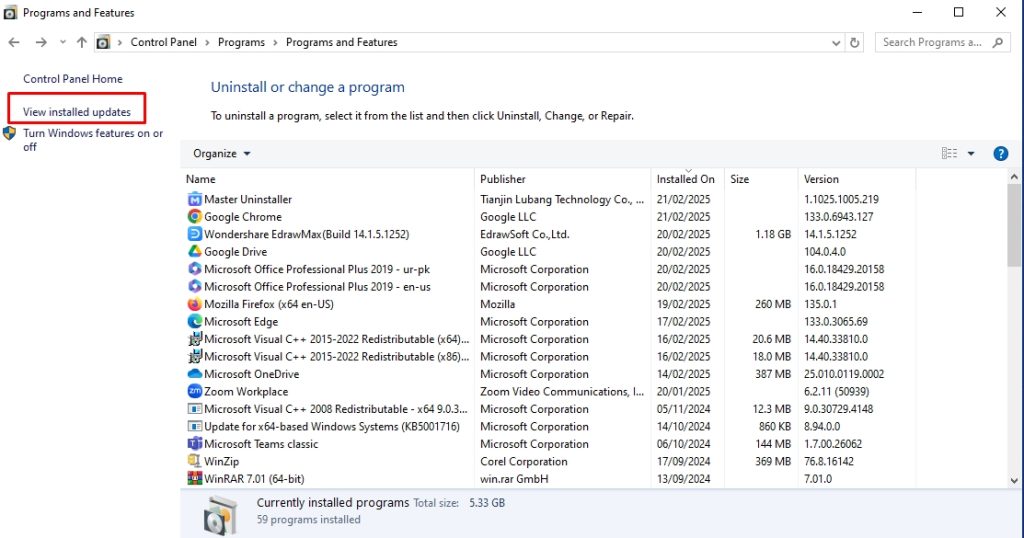This screenshot has height=538, width=1024.
Task: Click the address bar location icon
Action: 103,42
